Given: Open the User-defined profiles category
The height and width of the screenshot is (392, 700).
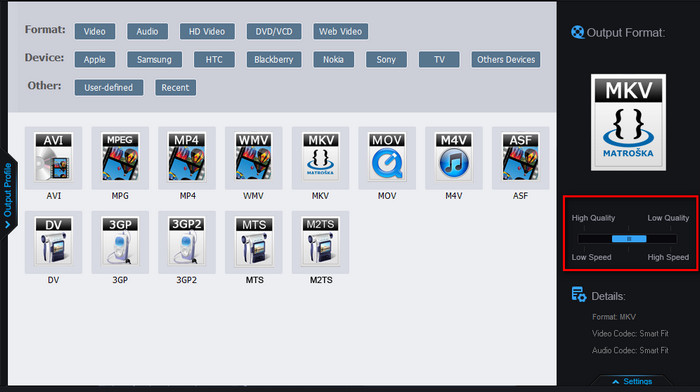Looking at the screenshot, I should [109, 88].
